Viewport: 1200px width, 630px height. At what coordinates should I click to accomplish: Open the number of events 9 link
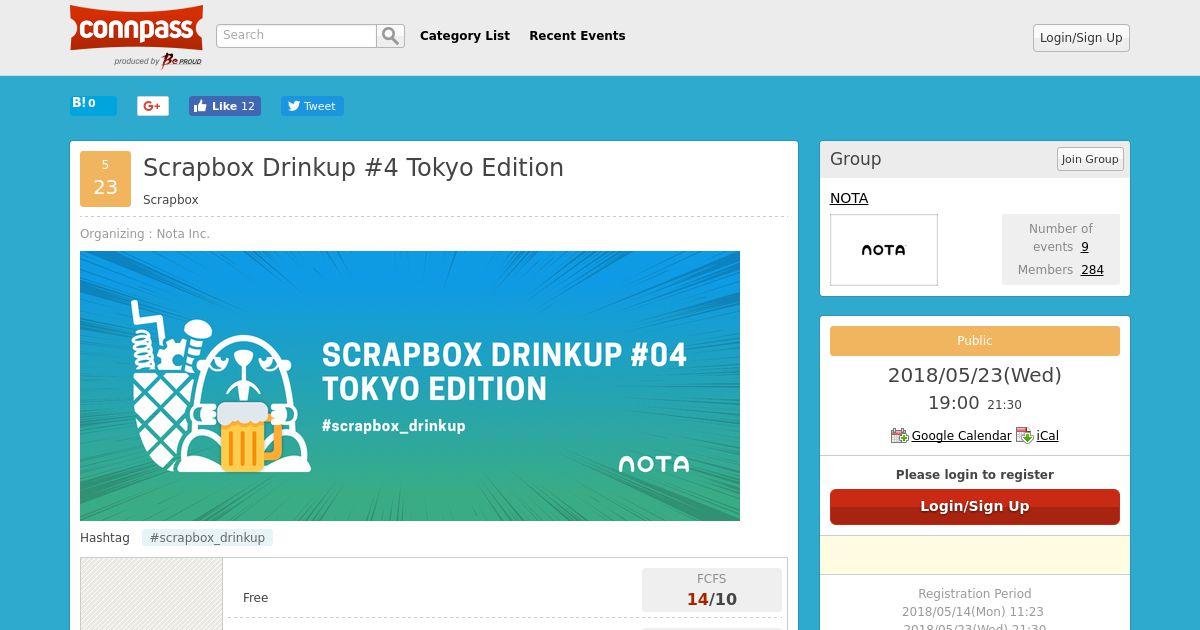coord(1085,247)
